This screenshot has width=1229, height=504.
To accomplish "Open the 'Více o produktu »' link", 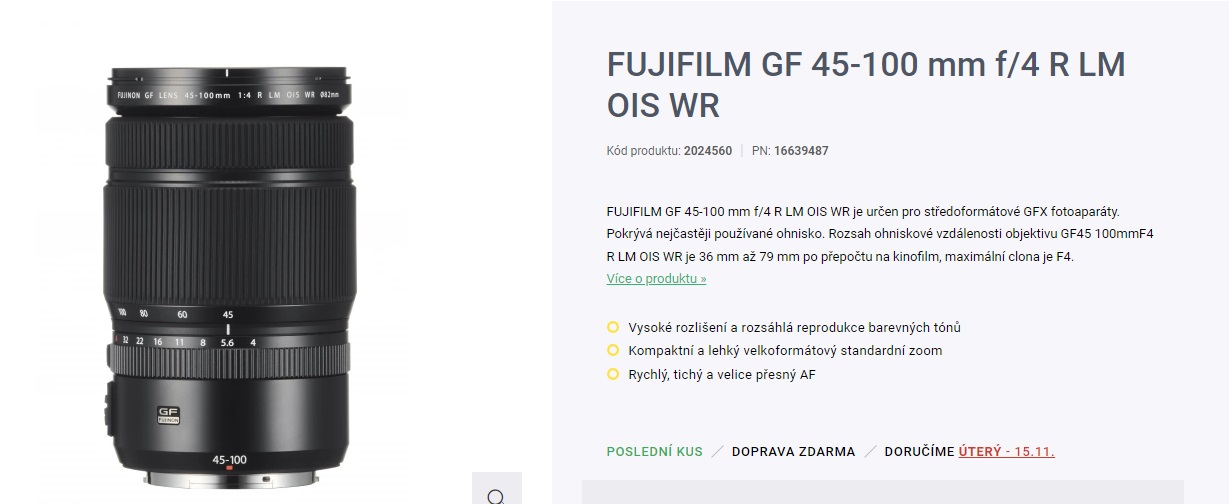I will tap(656, 279).
